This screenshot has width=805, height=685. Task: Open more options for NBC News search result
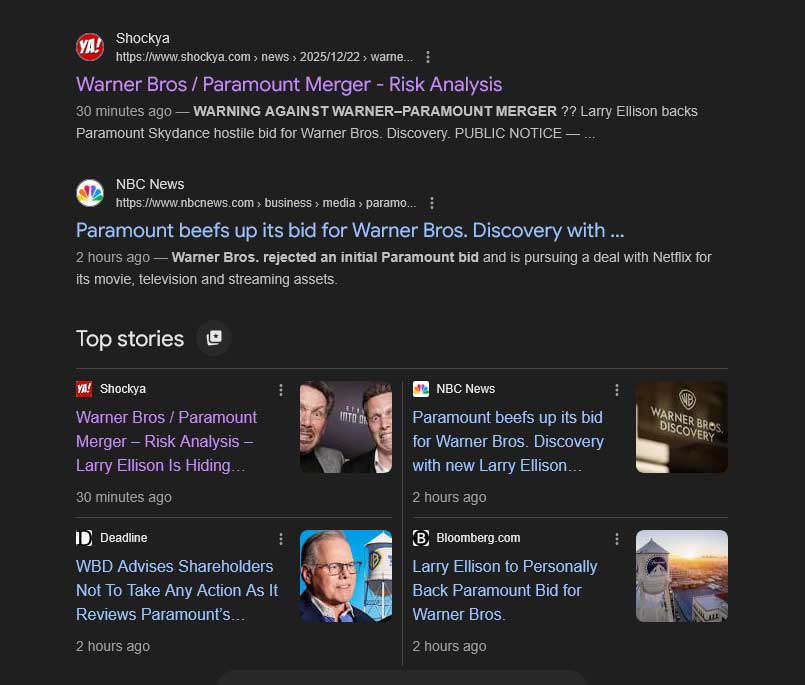coord(432,203)
